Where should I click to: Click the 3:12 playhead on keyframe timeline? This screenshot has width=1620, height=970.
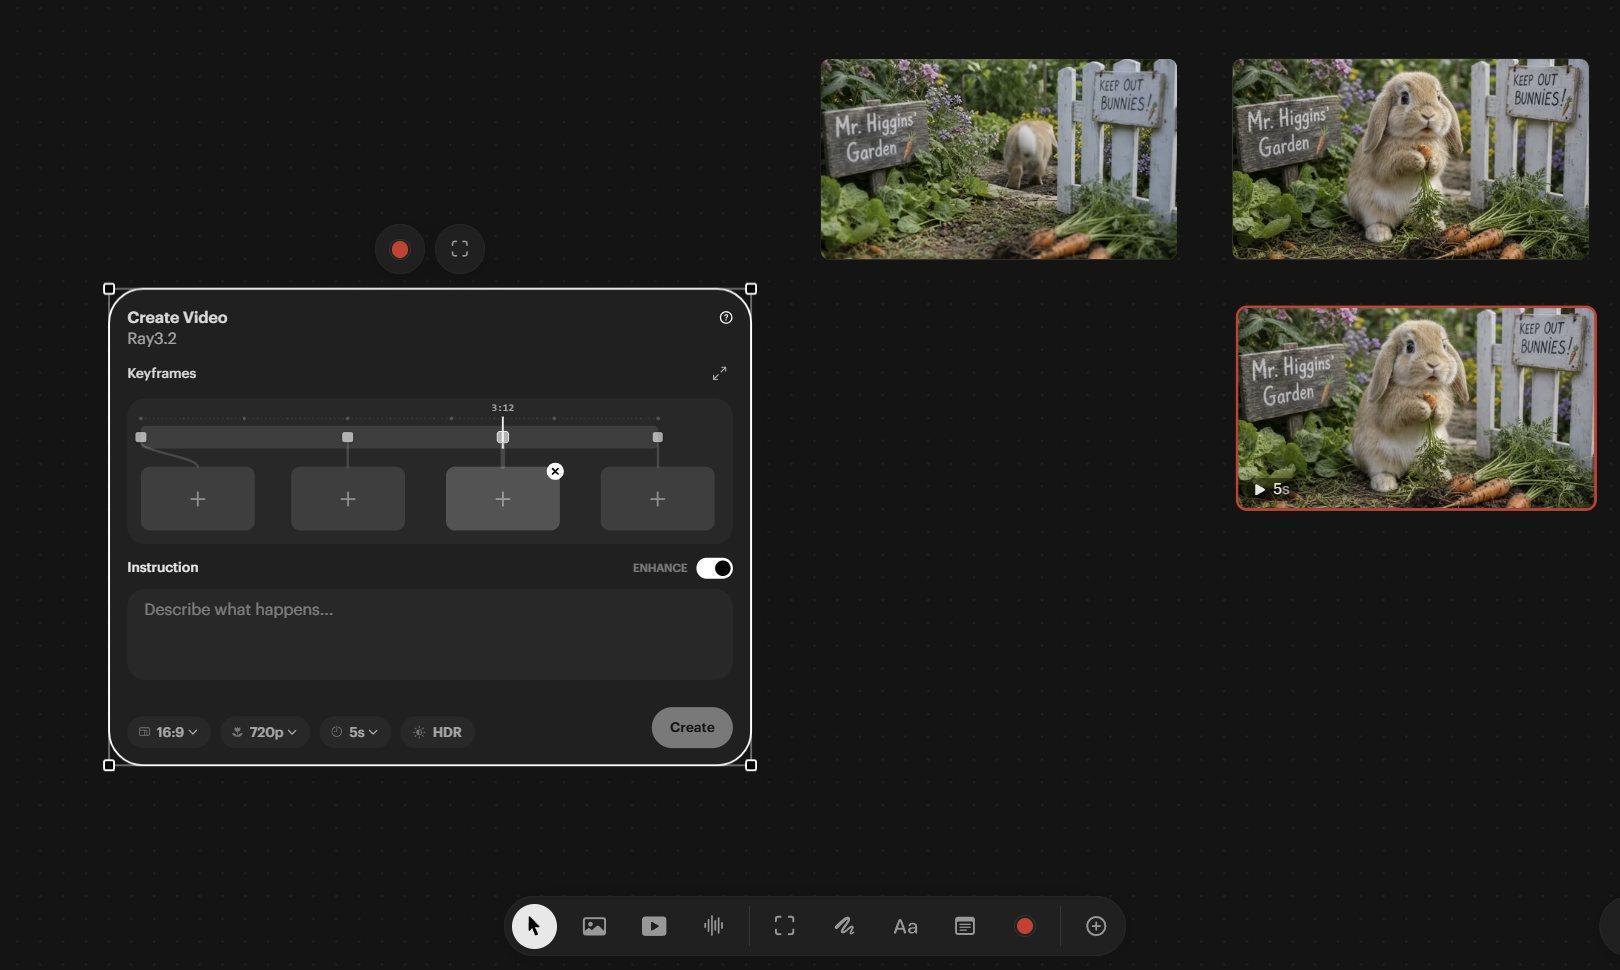503,437
